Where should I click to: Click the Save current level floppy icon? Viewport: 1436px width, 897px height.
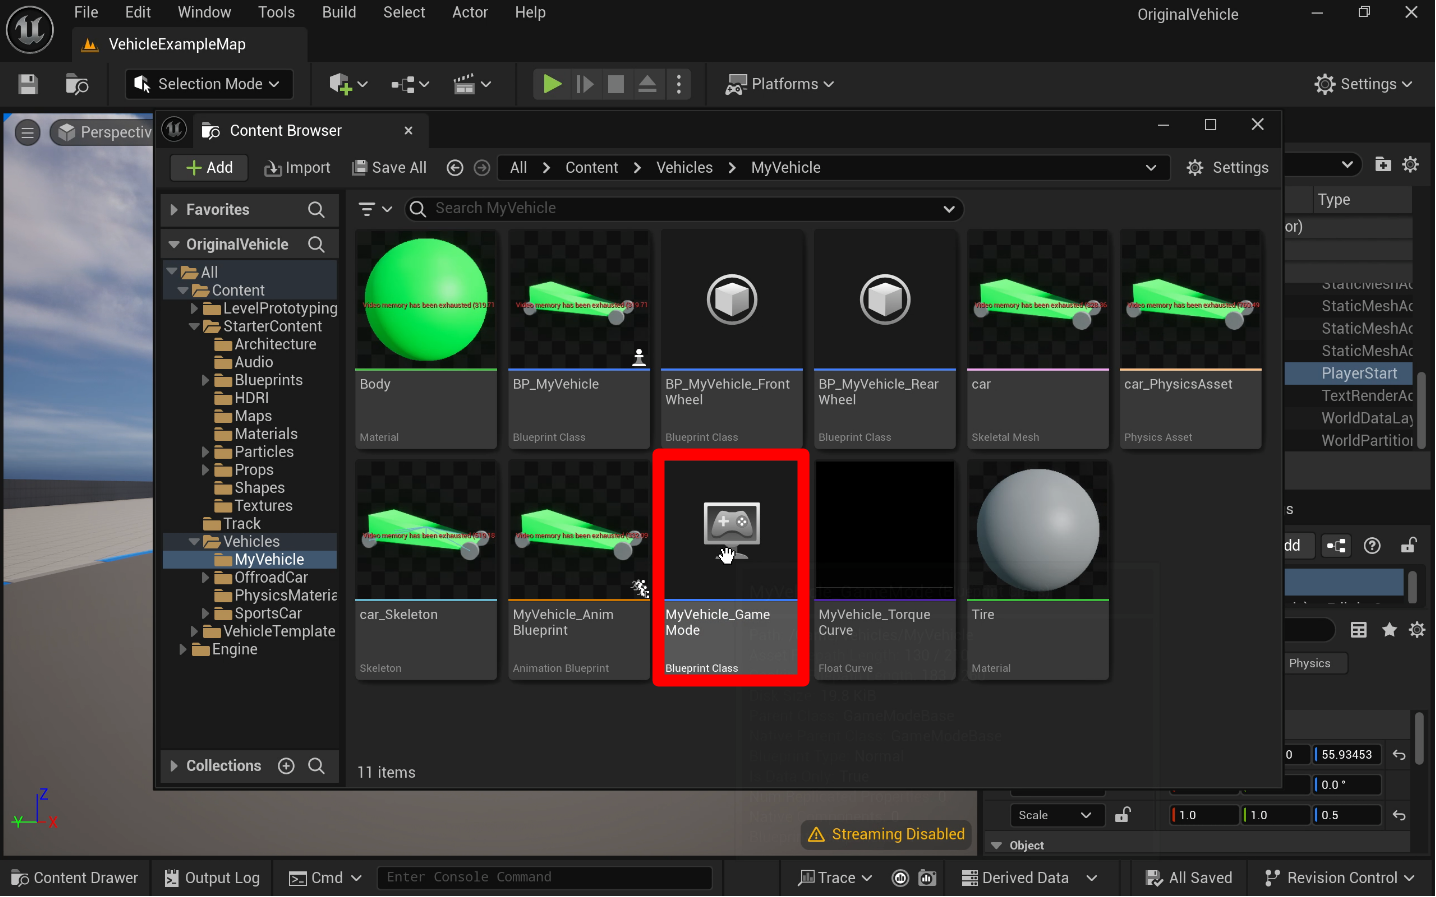click(x=28, y=84)
